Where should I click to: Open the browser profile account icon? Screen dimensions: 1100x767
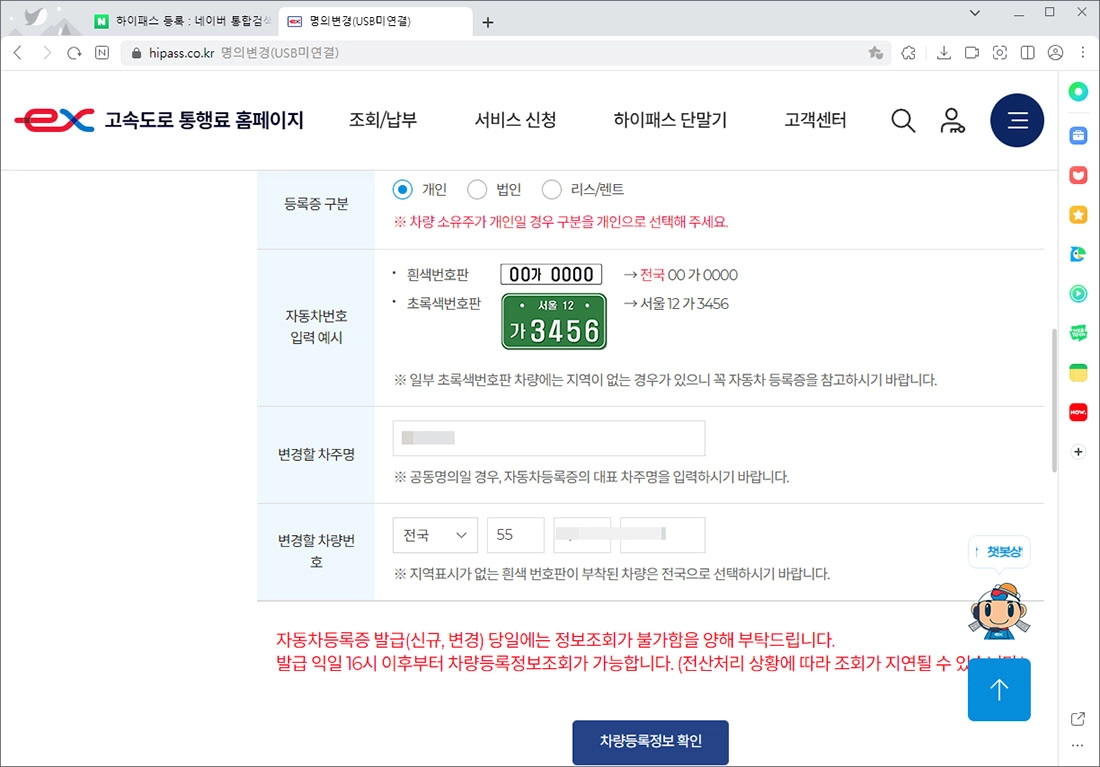1055,53
